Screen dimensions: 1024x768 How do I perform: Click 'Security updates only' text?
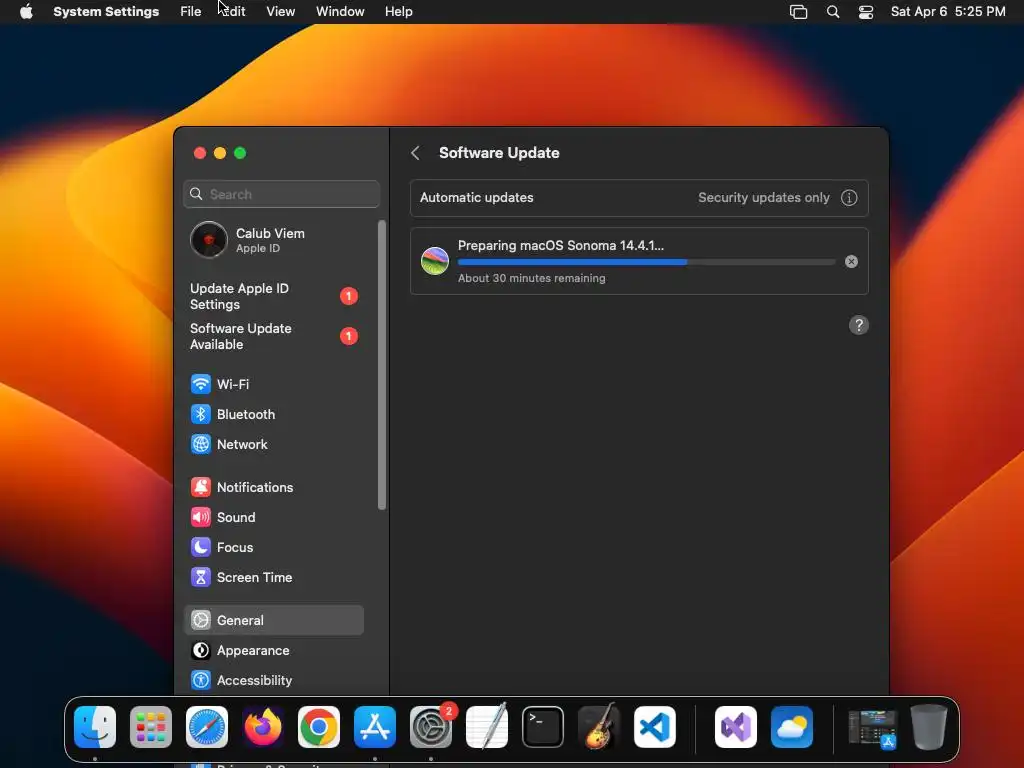[x=763, y=198]
